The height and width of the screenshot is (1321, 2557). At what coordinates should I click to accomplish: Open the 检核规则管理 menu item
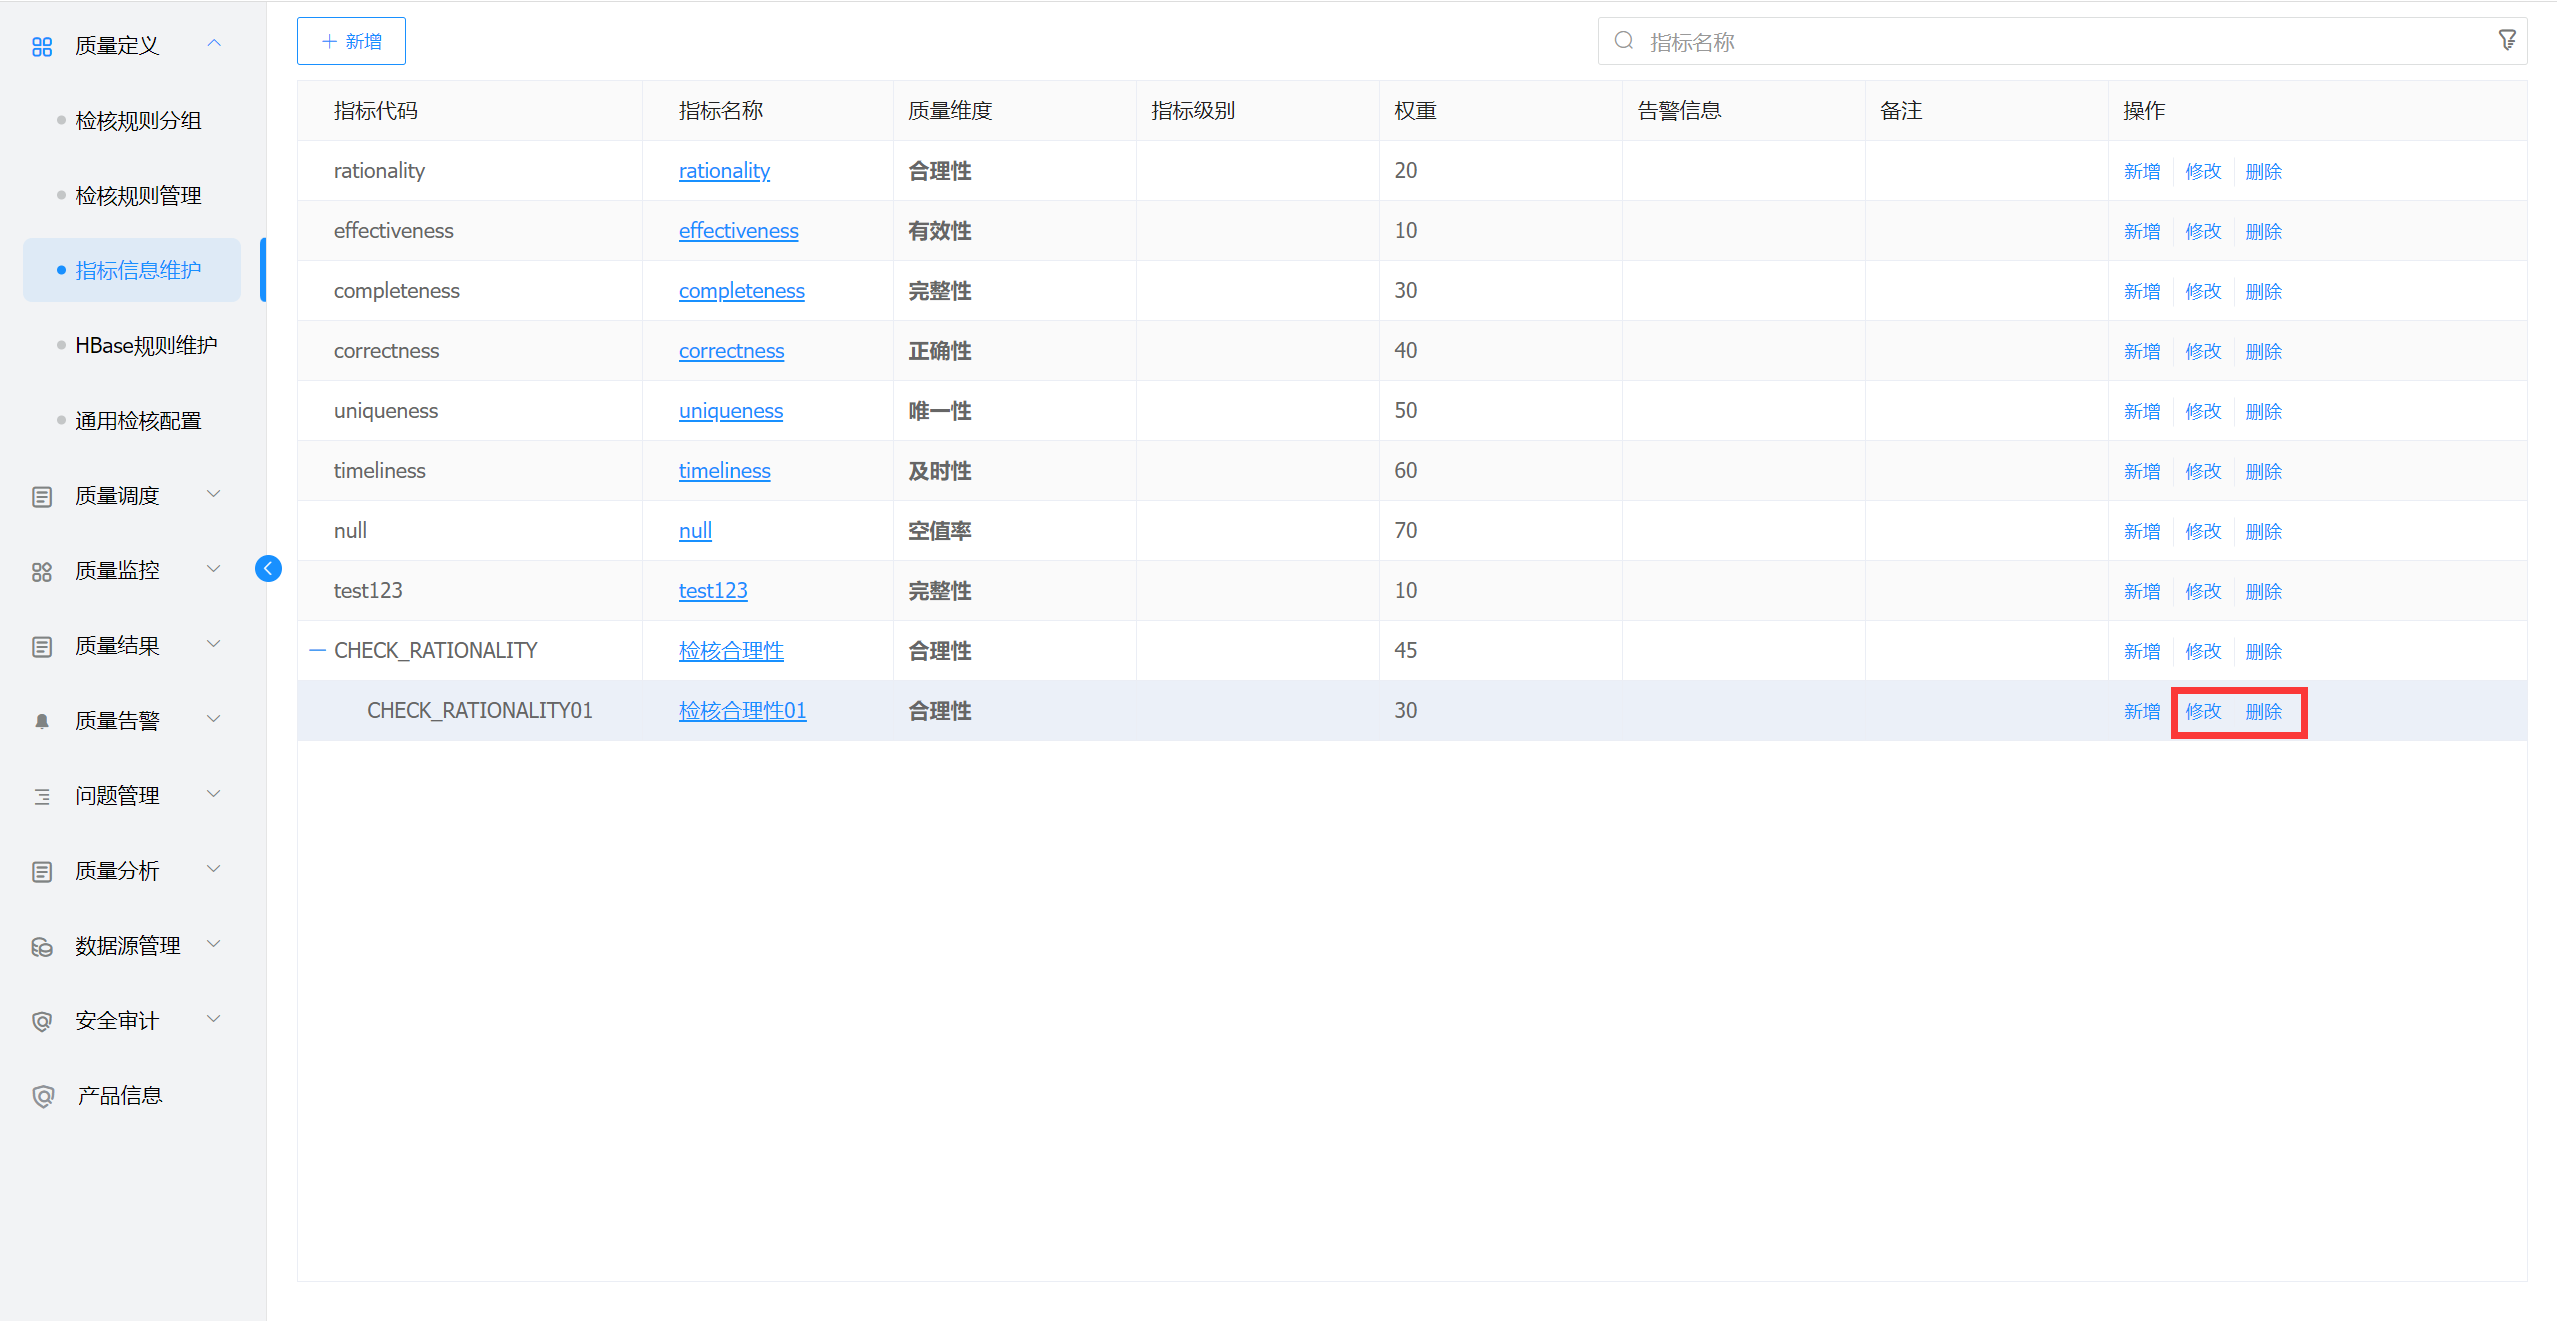coord(138,196)
